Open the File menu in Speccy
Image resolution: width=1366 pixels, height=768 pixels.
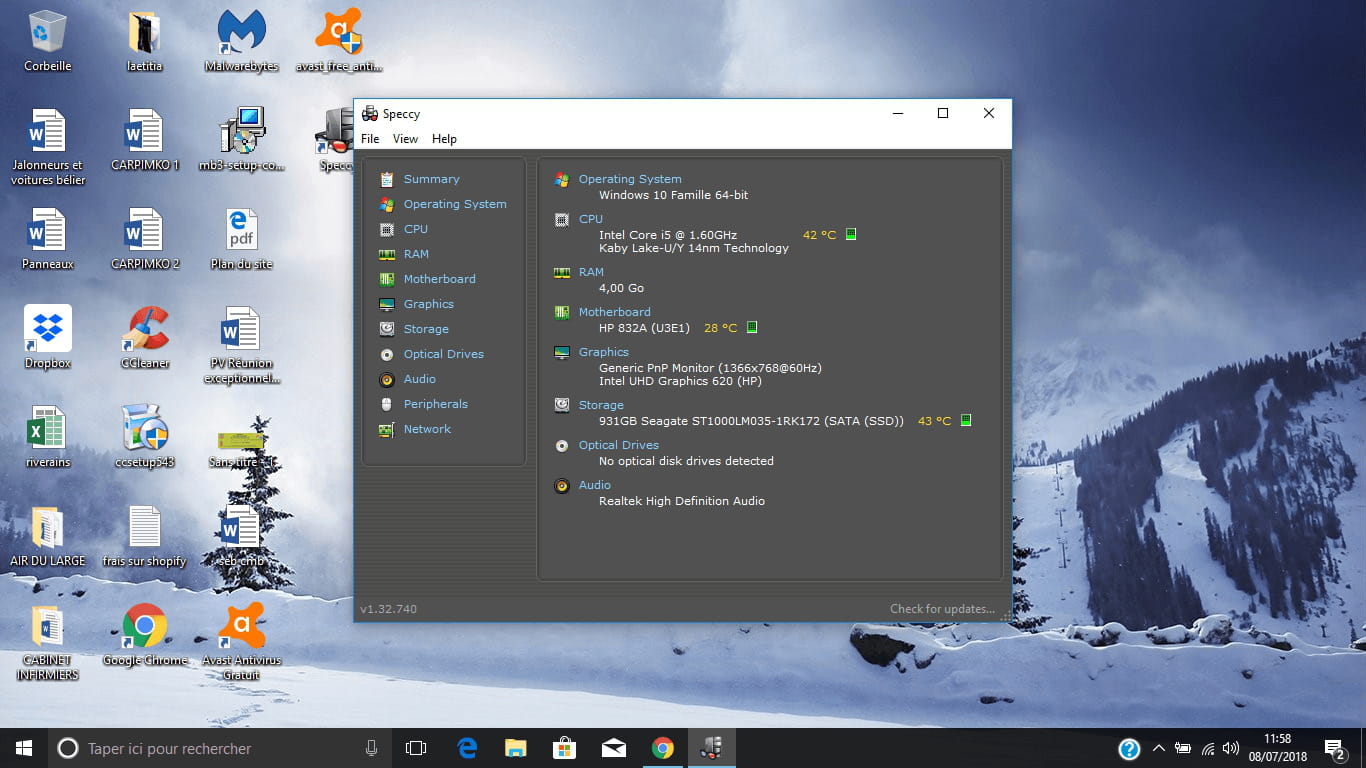[x=370, y=139]
